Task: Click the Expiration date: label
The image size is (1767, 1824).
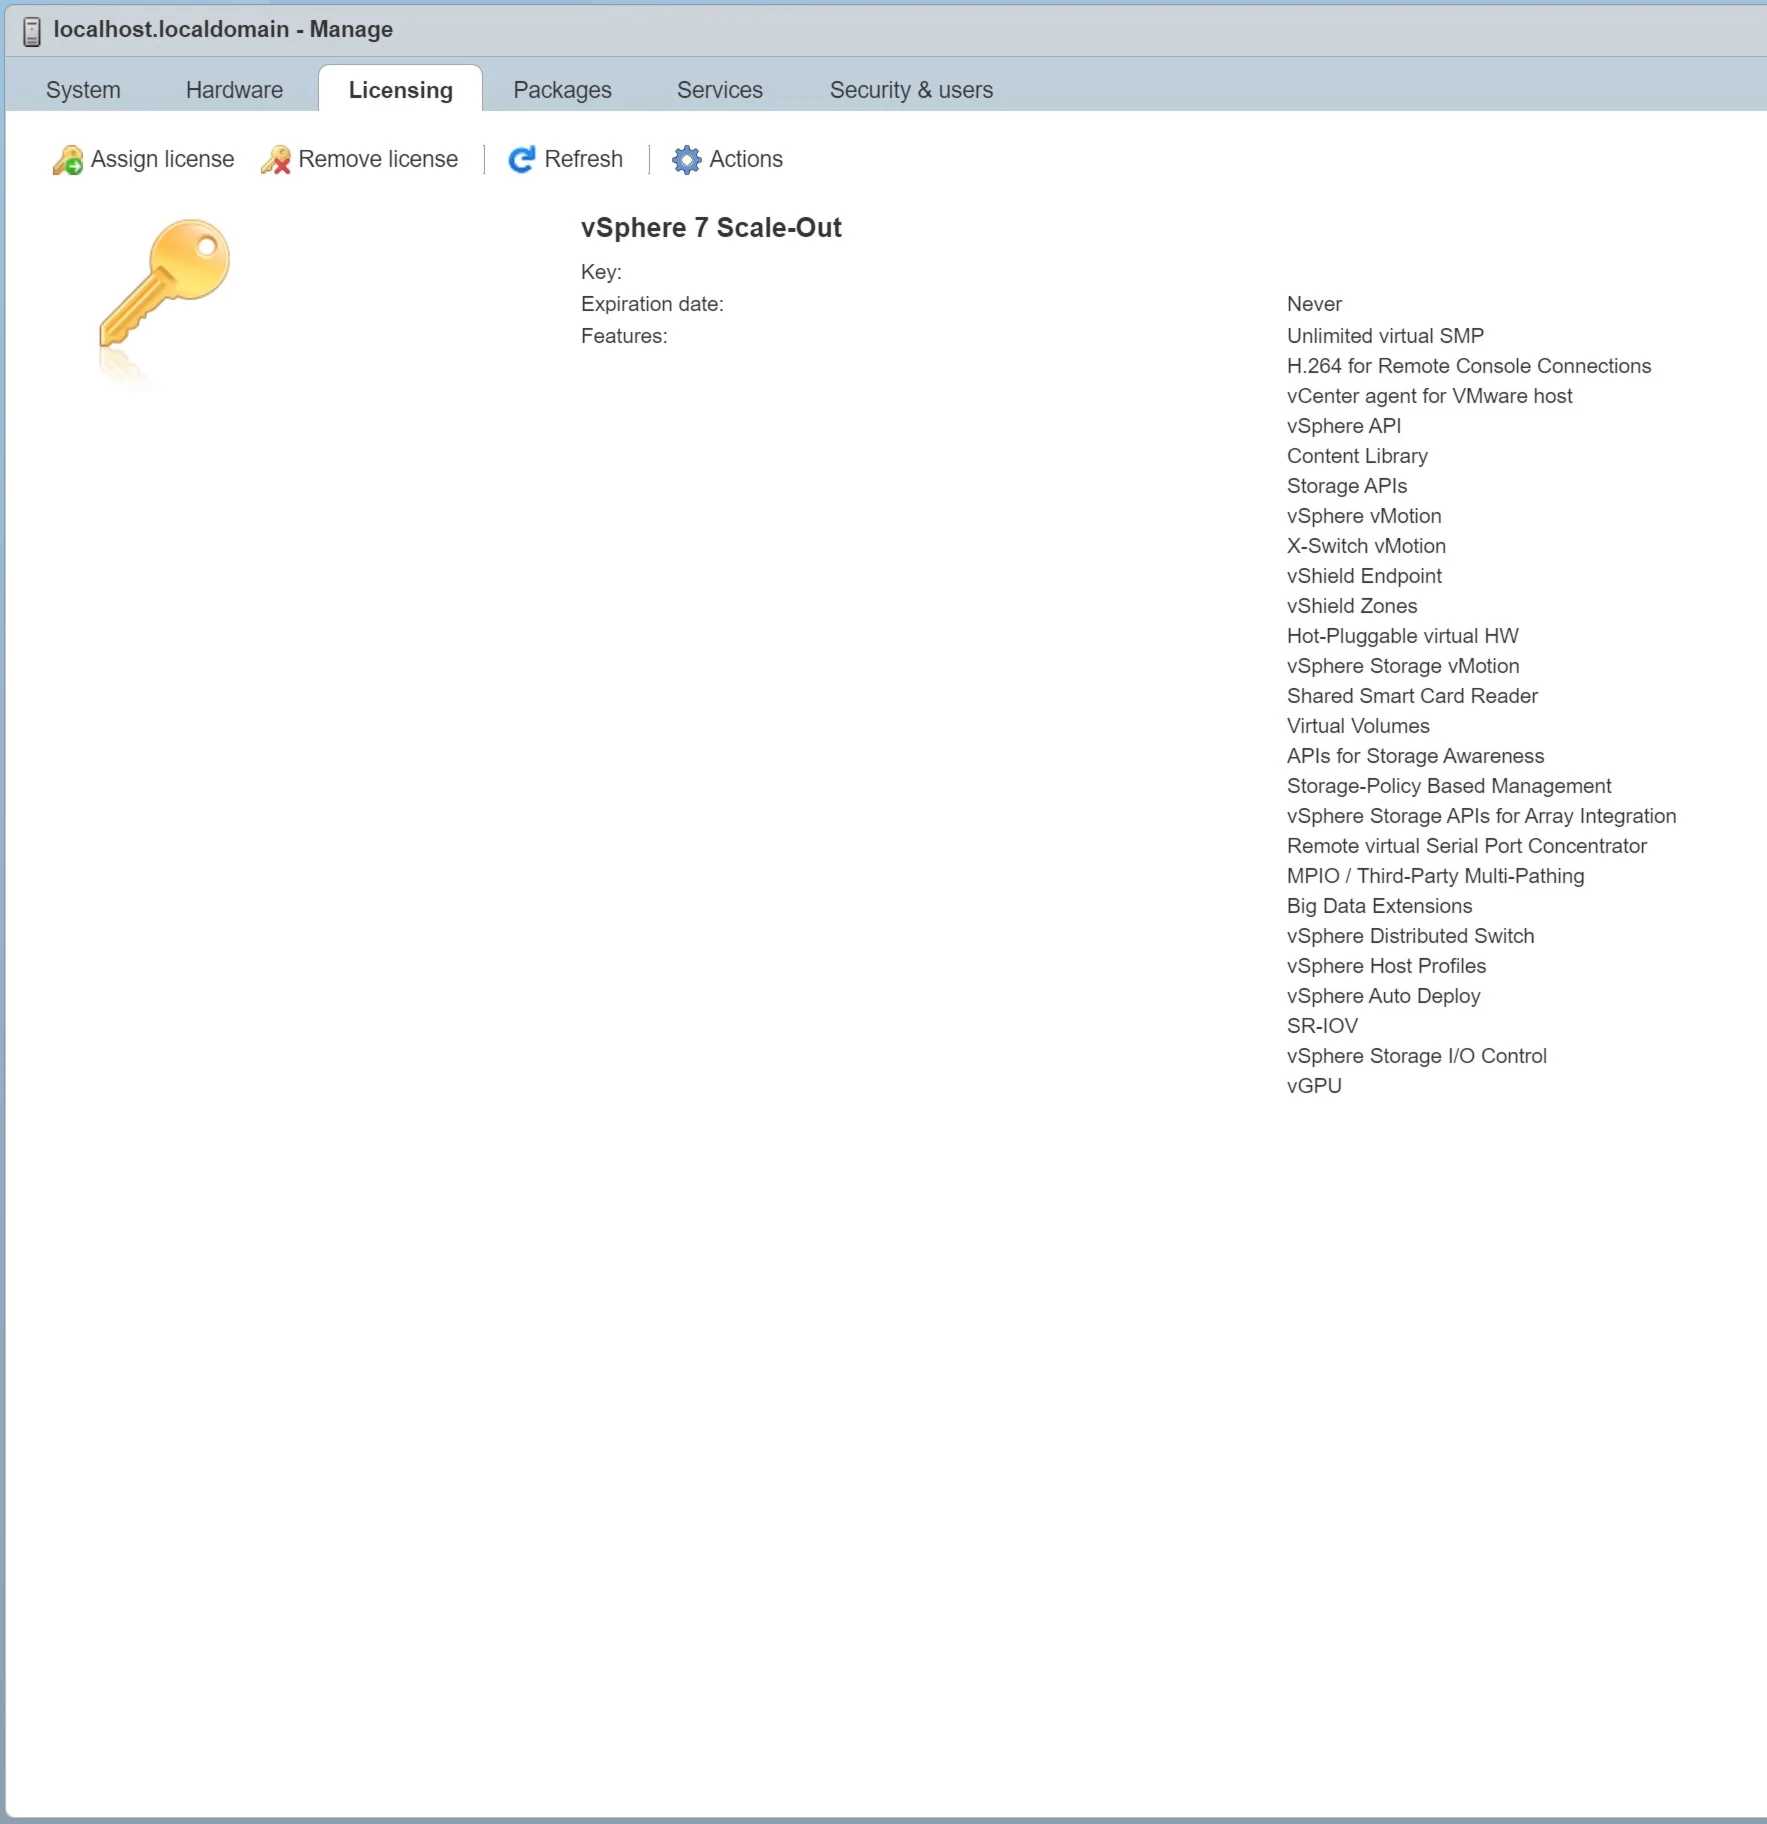Action: 652,304
